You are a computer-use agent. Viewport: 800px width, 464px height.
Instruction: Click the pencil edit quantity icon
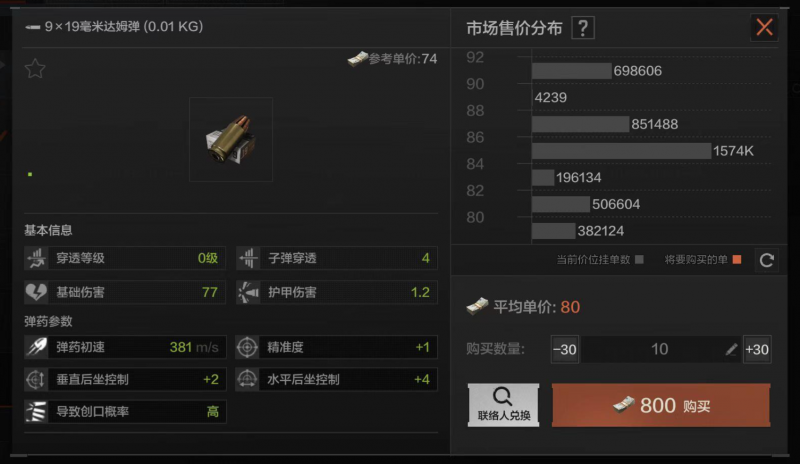[731, 349]
